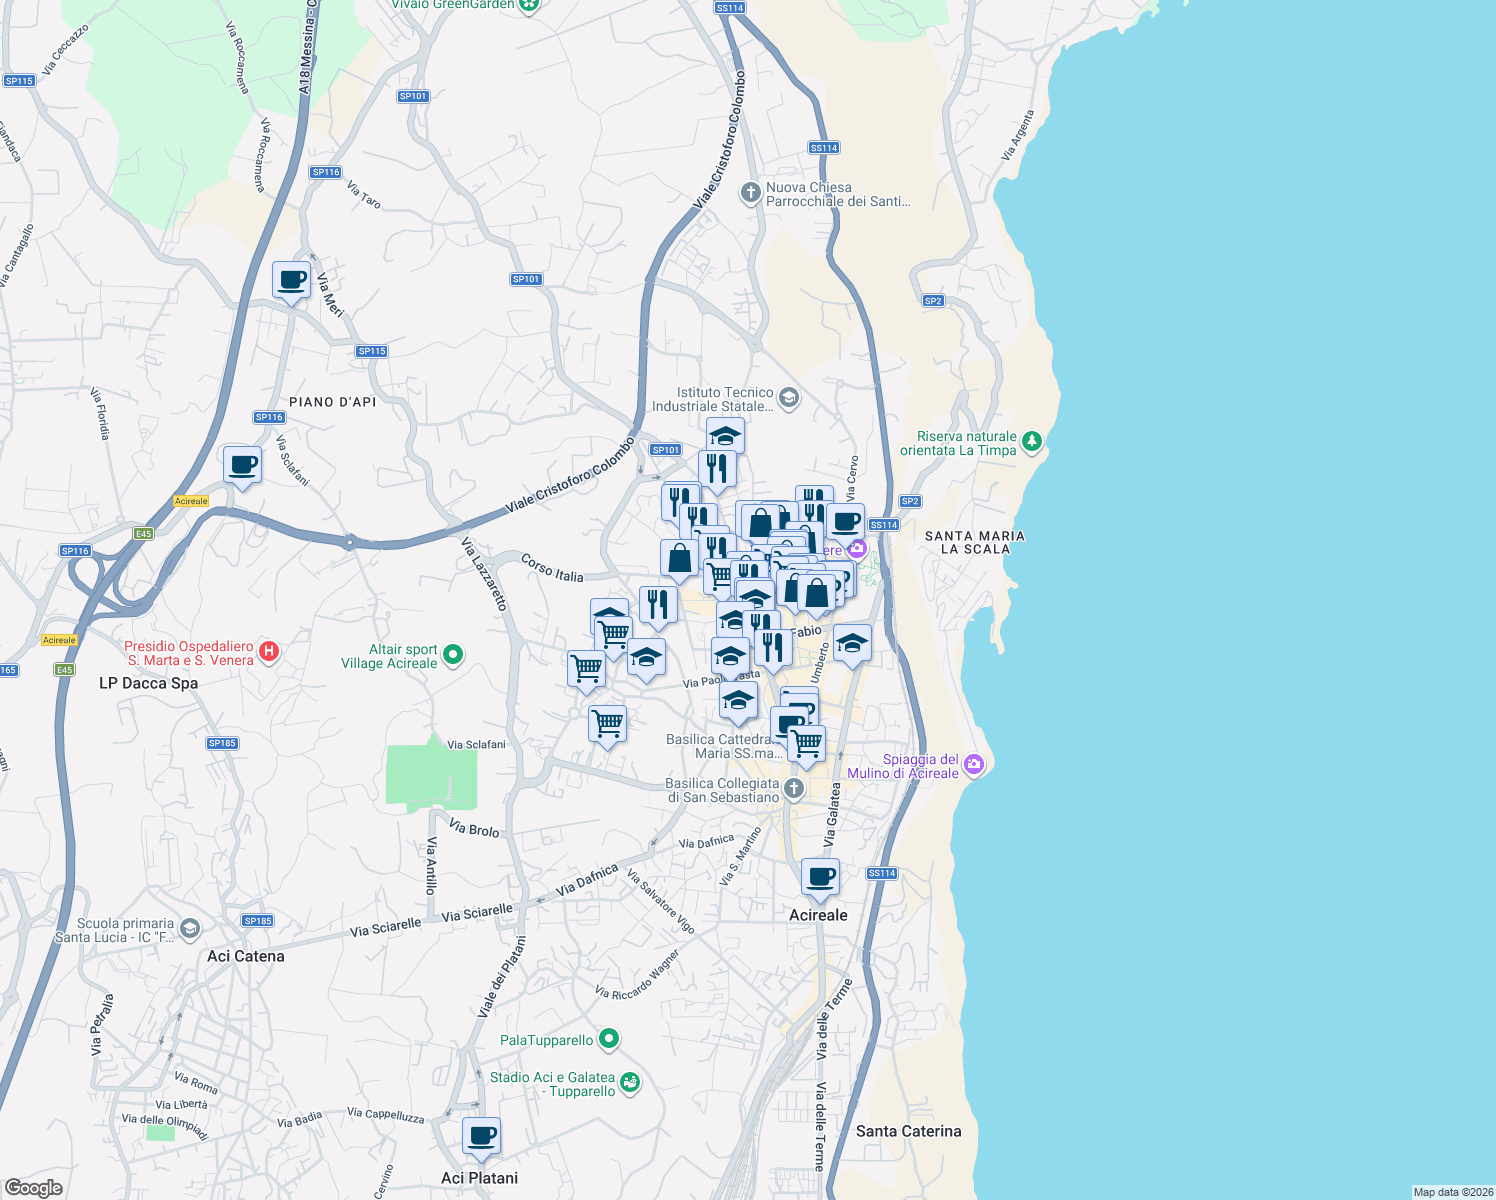
Task: Select the Viale dei Platani label
Action: tap(502, 977)
